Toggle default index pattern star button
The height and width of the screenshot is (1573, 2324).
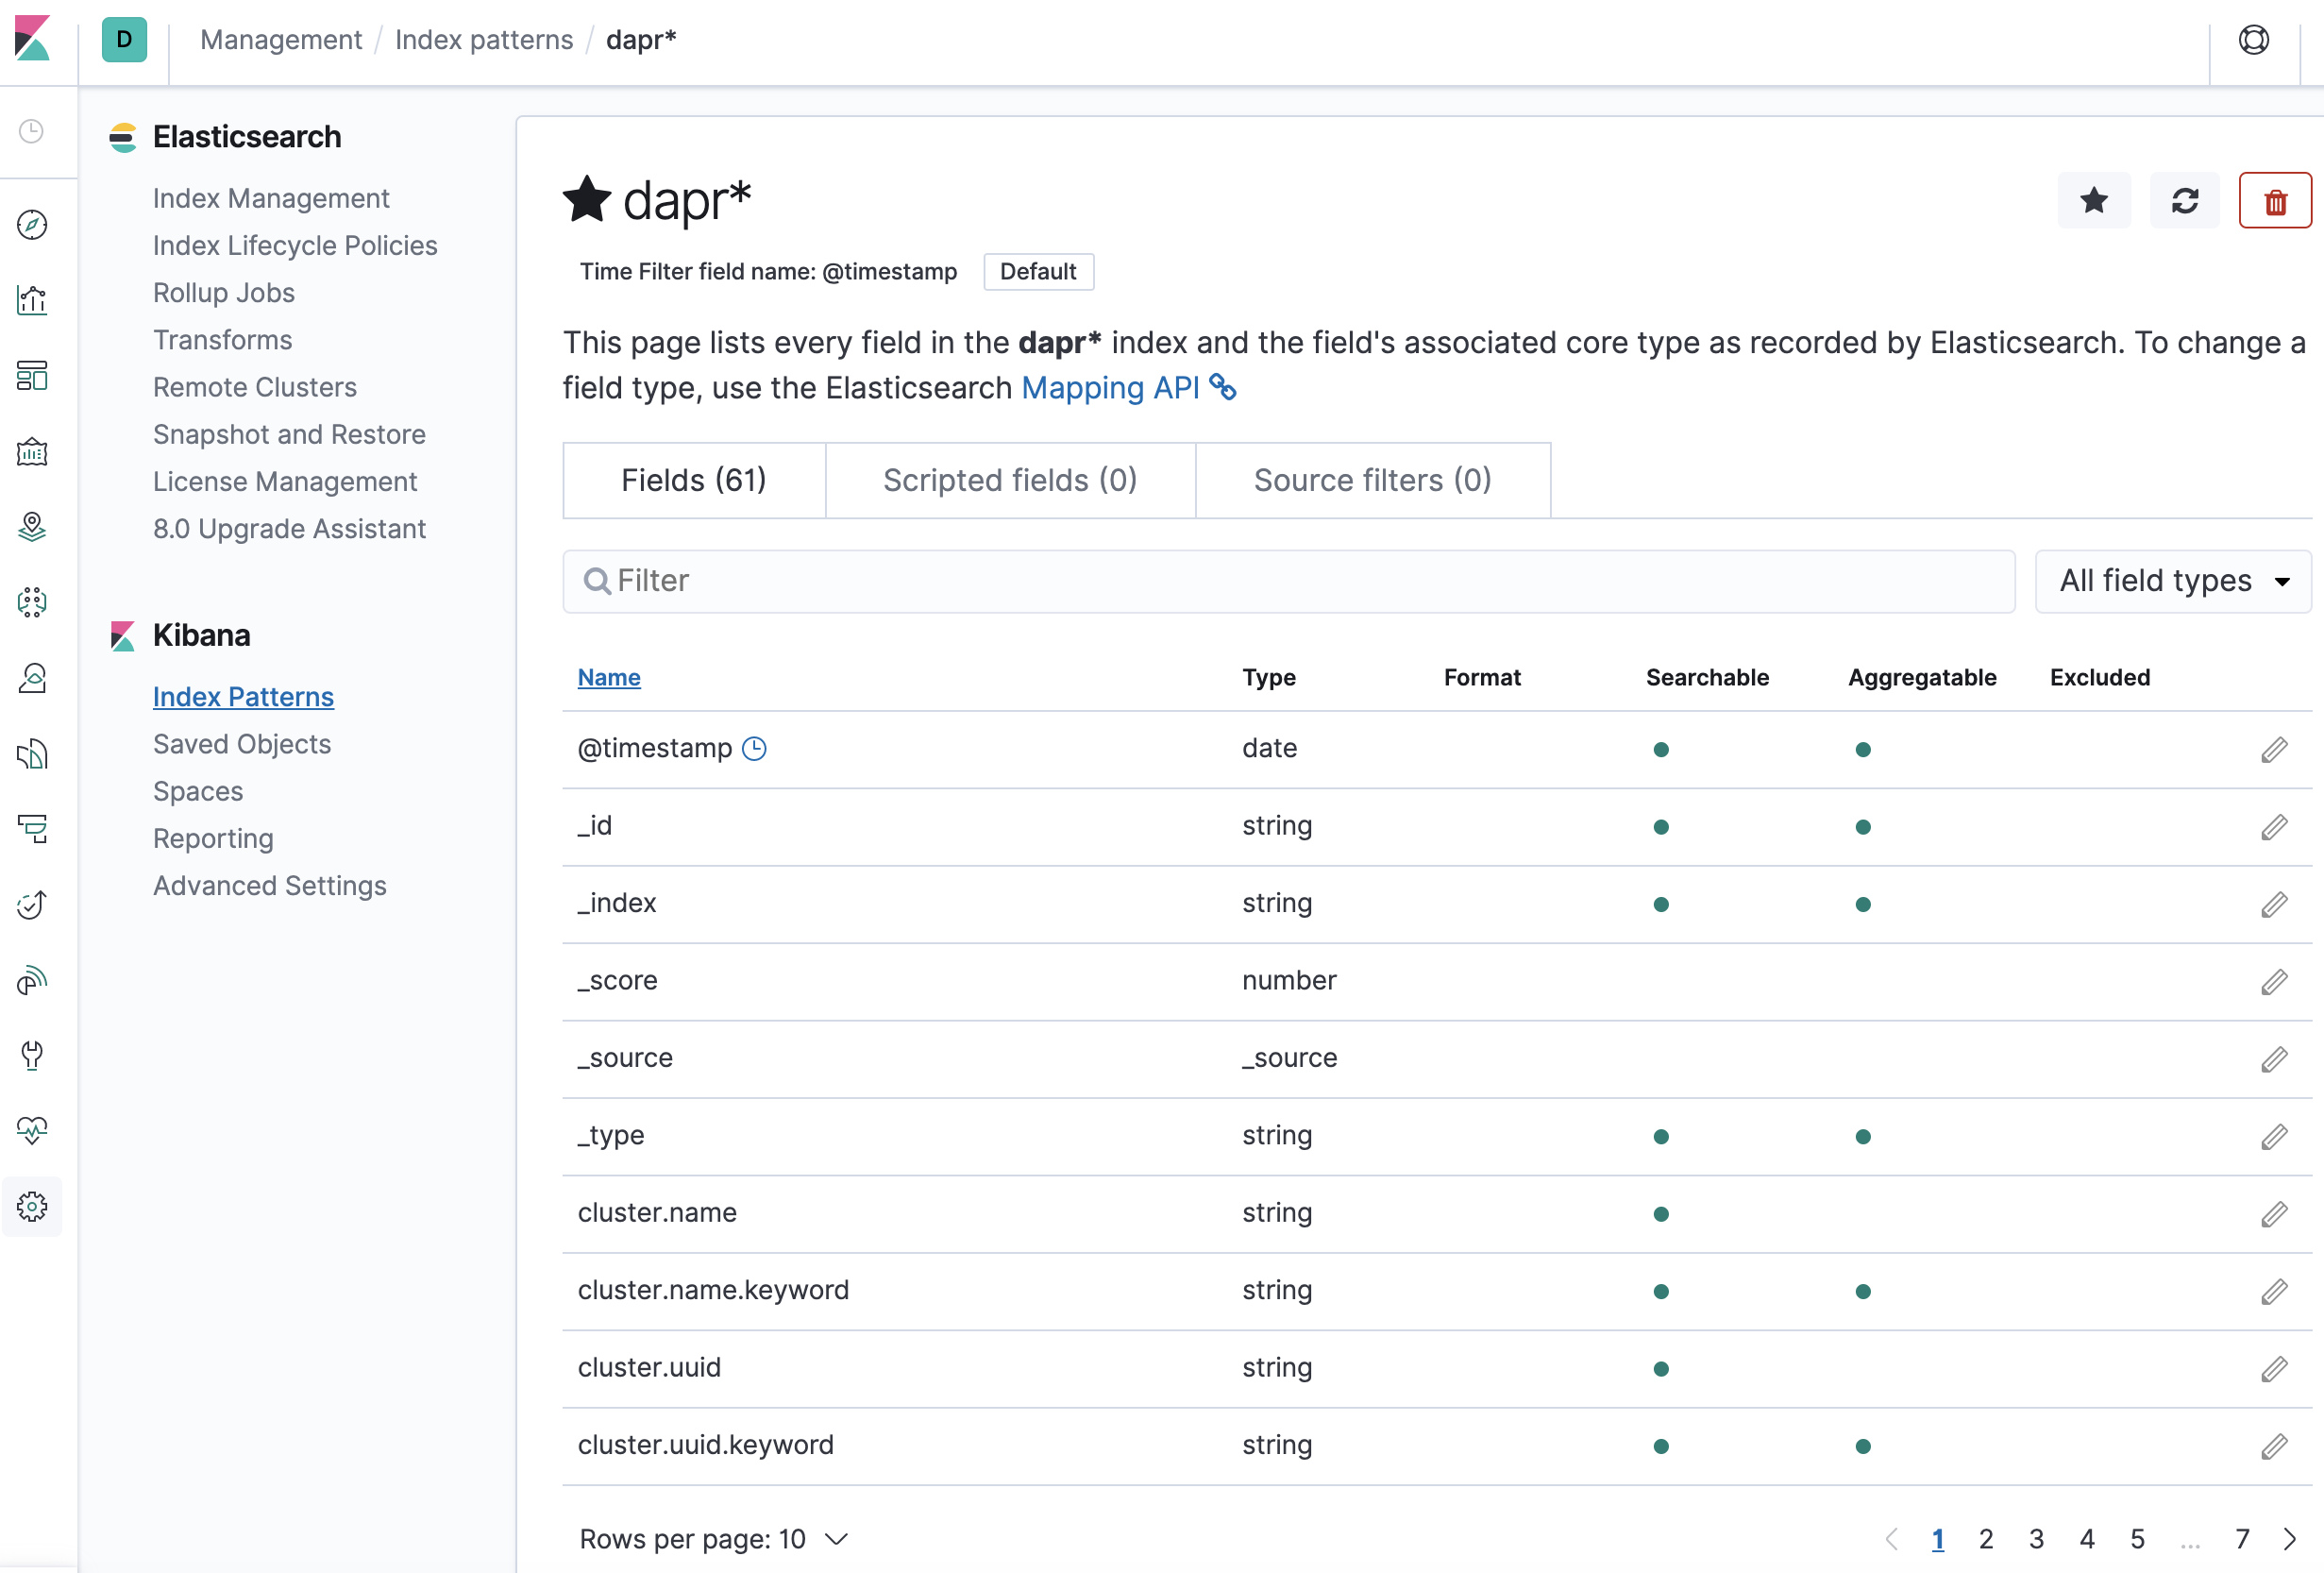2093,201
